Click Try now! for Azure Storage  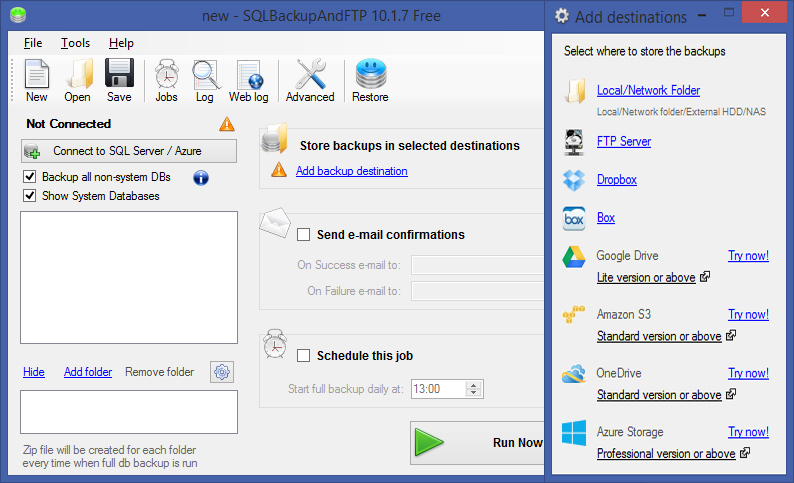(x=748, y=432)
